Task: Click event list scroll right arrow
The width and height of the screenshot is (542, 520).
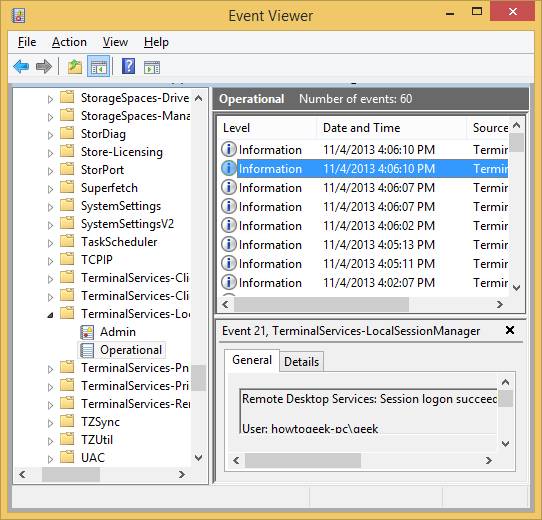Action: point(499,305)
